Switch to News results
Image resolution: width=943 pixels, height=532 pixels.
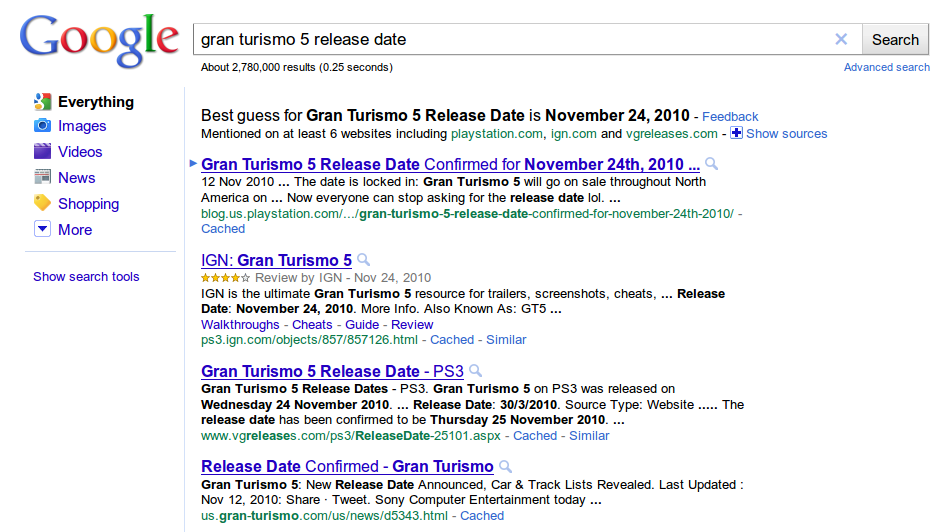(76, 177)
